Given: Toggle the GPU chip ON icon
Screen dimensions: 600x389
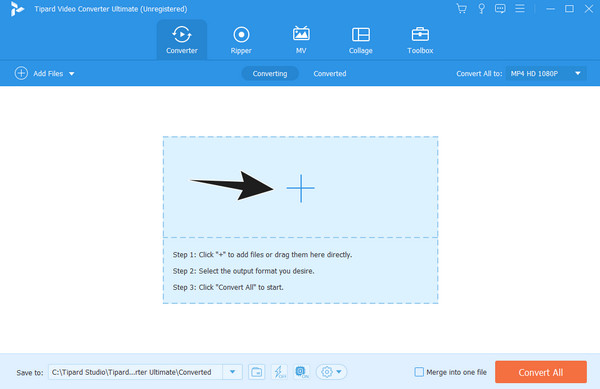Looking at the screenshot, I should [302, 372].
